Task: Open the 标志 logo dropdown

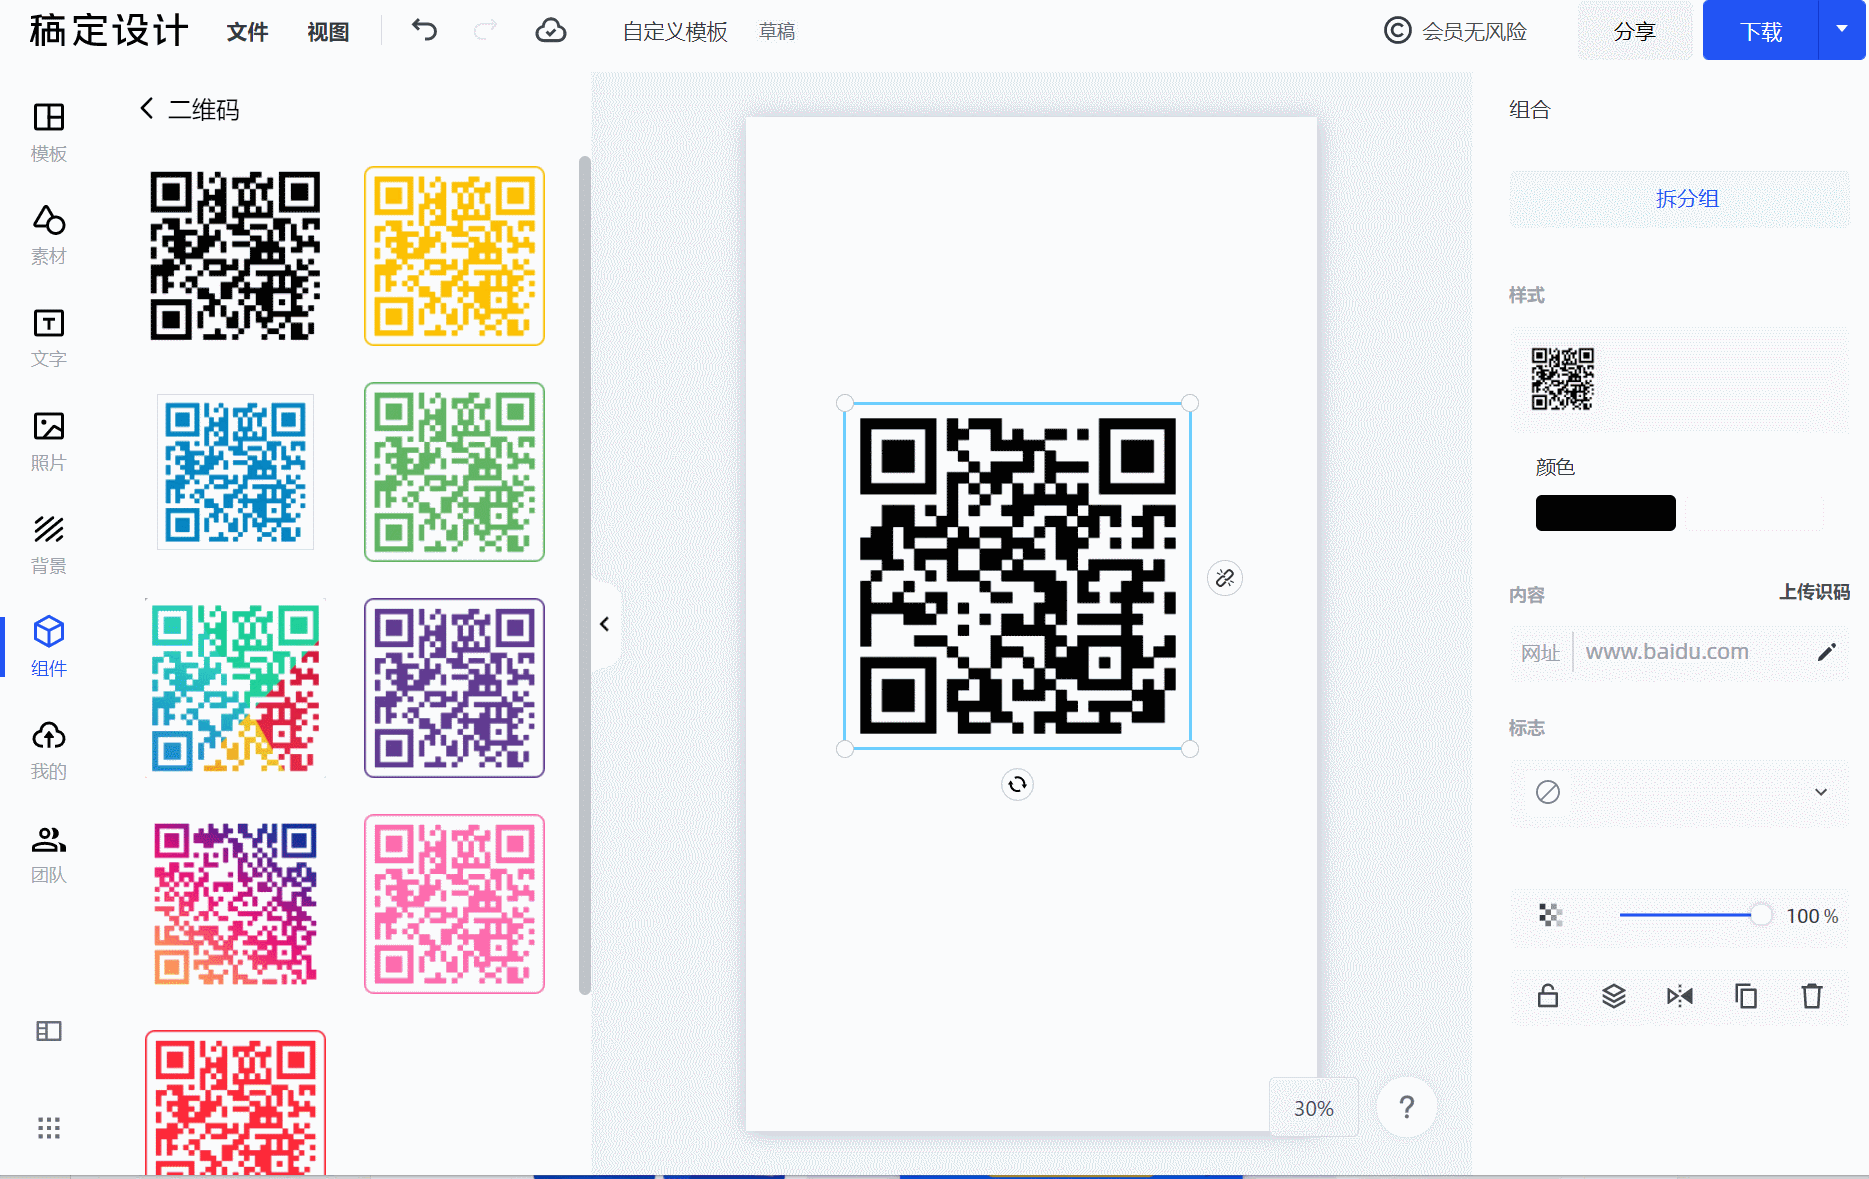Action: pos(1680,792)
